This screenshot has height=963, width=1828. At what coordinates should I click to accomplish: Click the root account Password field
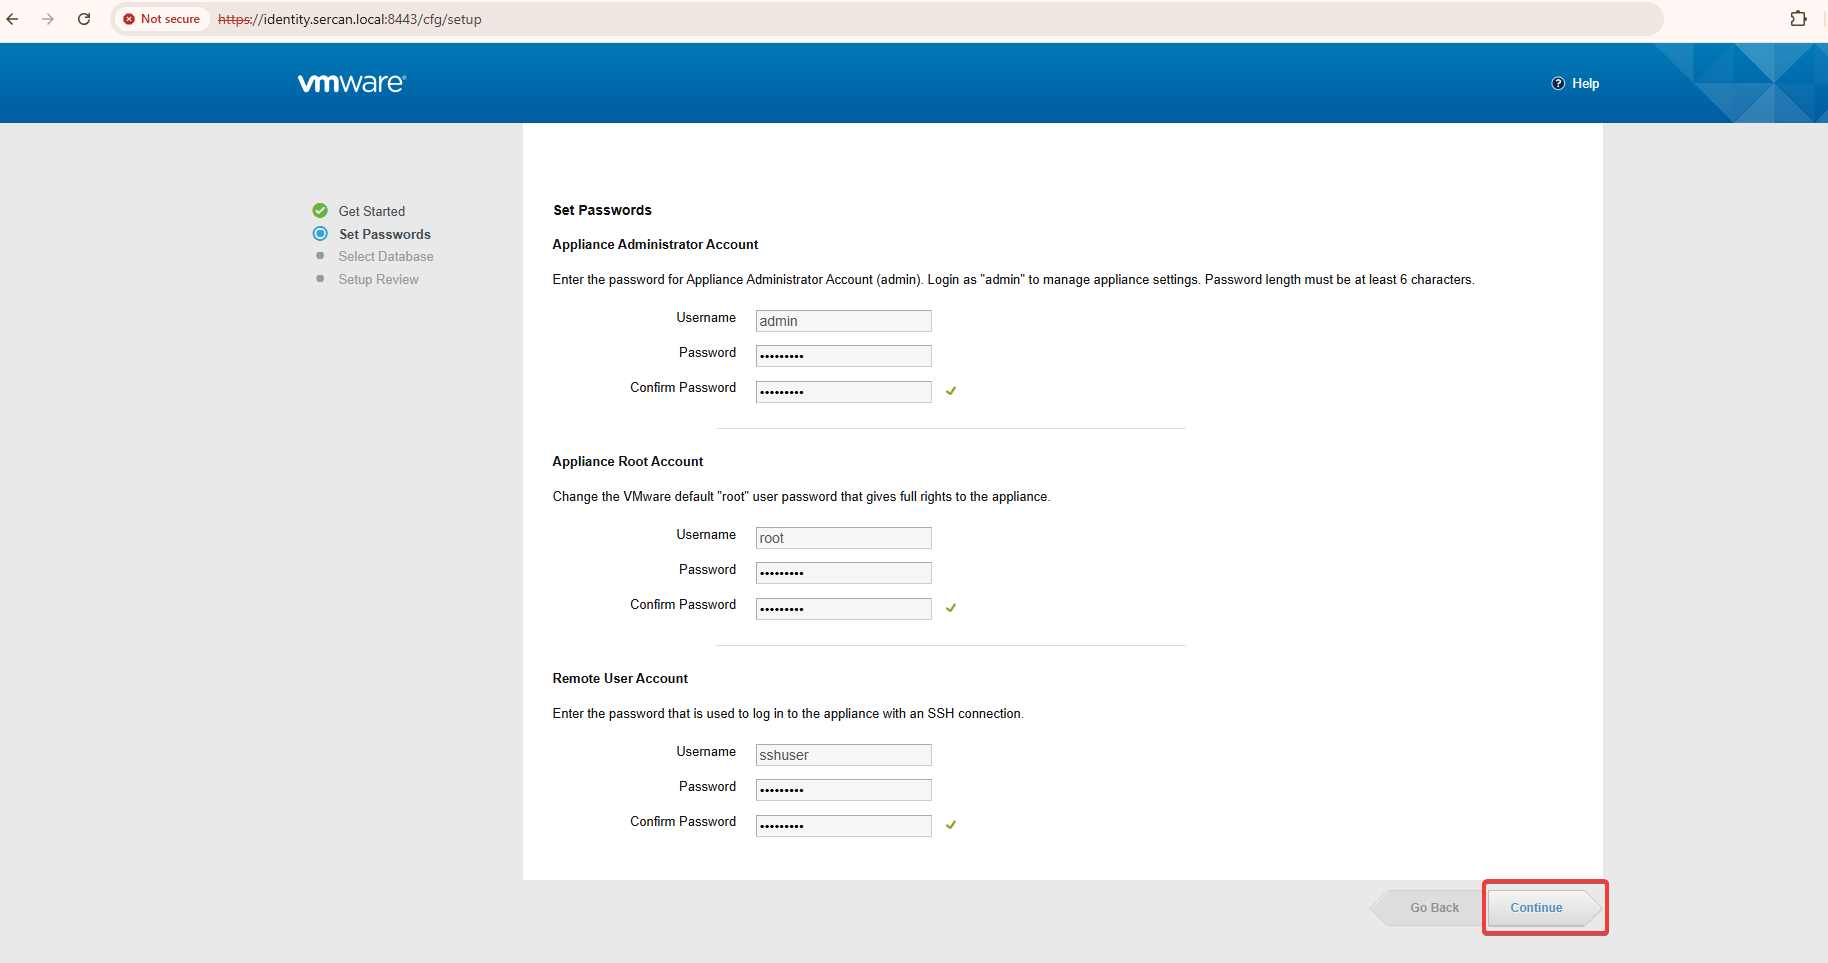[x=843, y=573]
